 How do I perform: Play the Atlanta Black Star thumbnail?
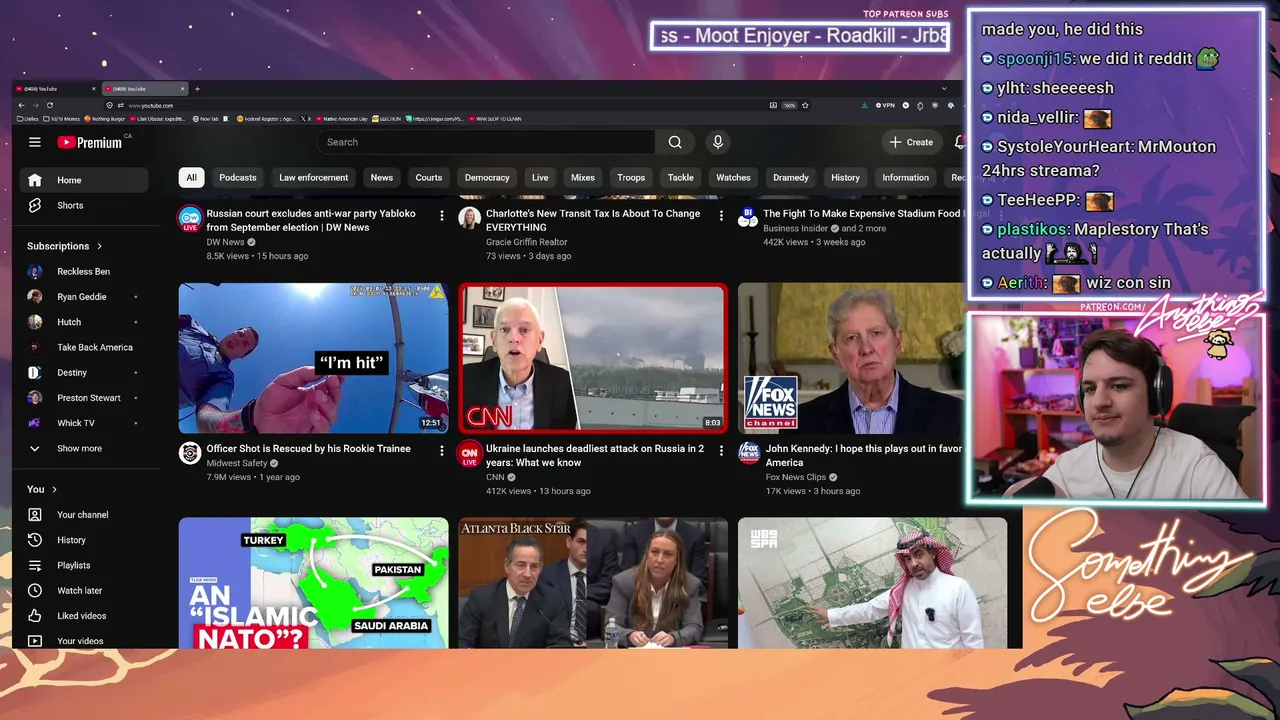point(593,583)
